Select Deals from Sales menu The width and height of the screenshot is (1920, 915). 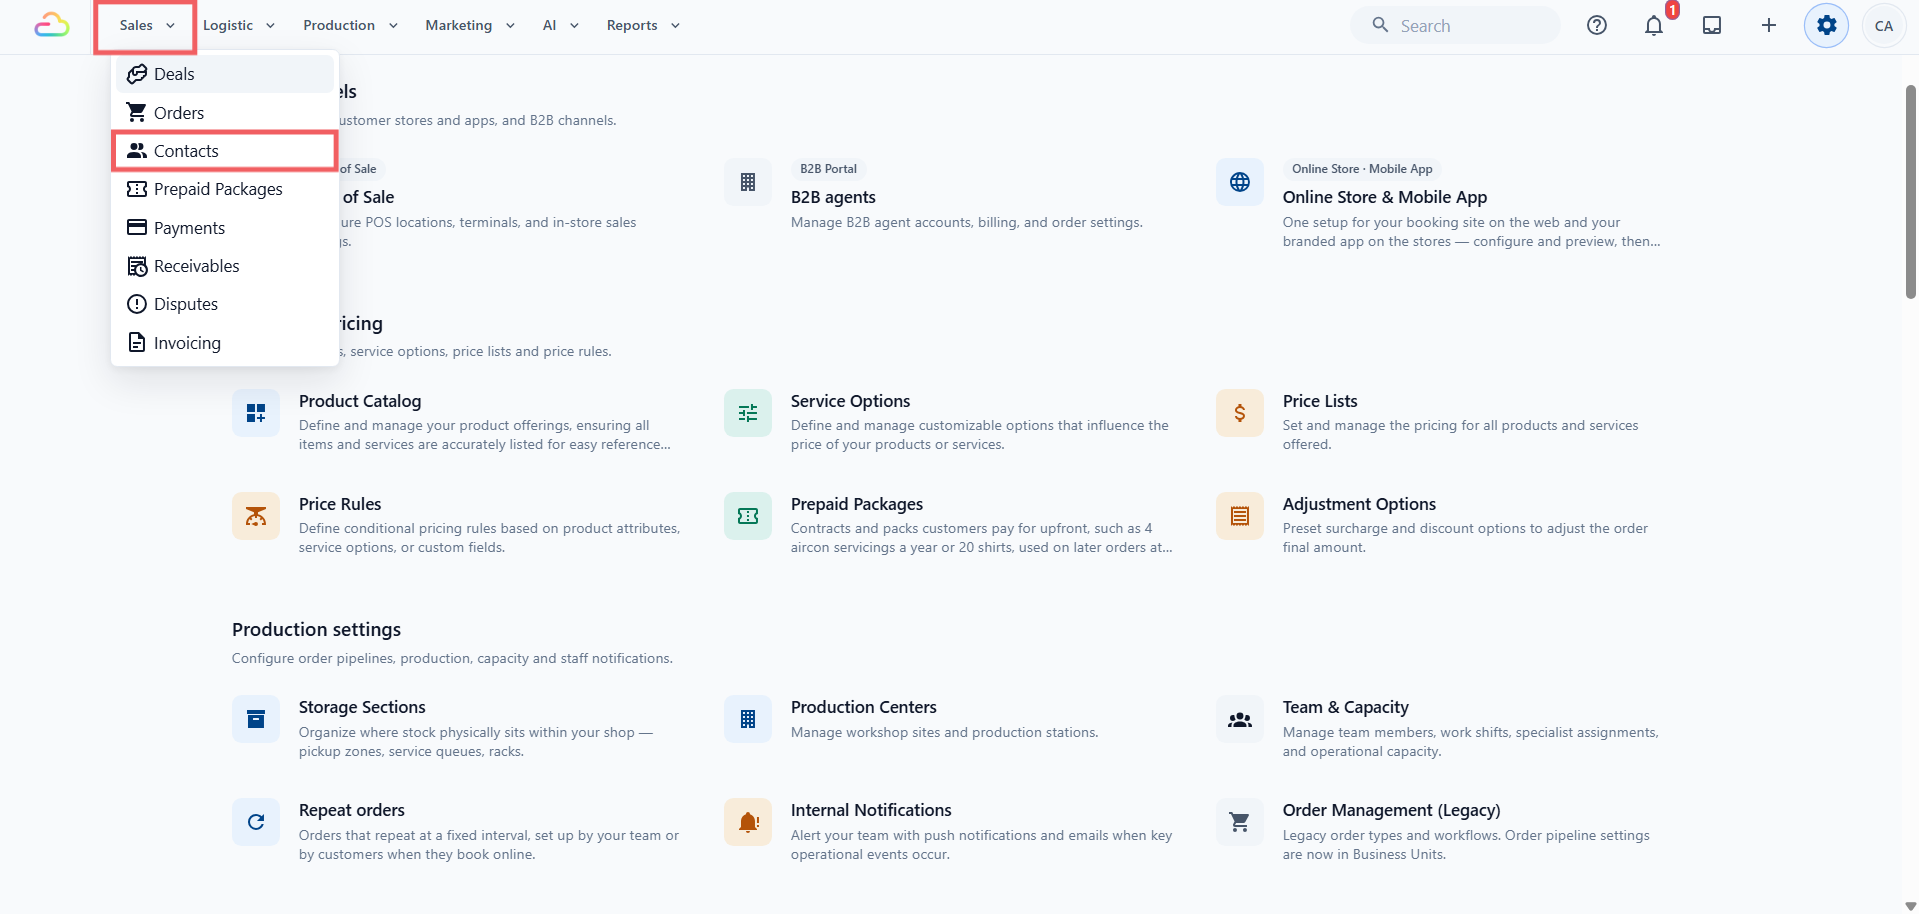tap(225, 74)
